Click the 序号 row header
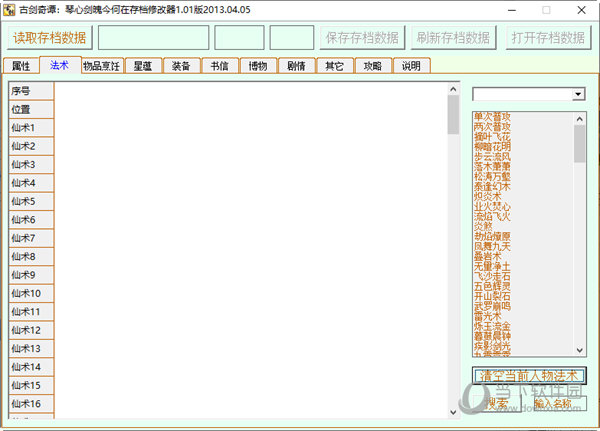 (x=31, y=91)
